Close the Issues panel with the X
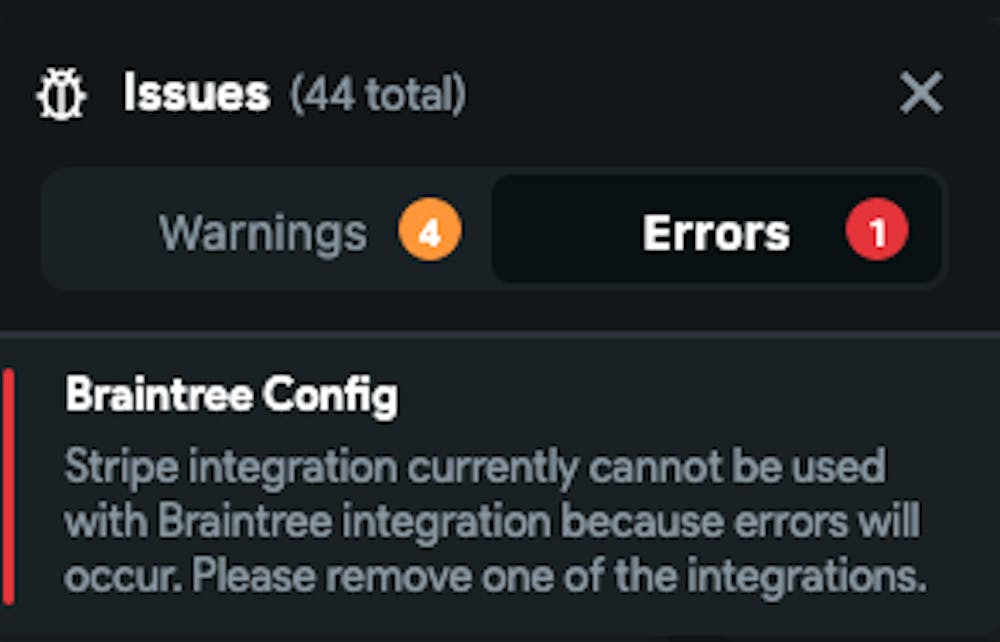 (920, 95)
